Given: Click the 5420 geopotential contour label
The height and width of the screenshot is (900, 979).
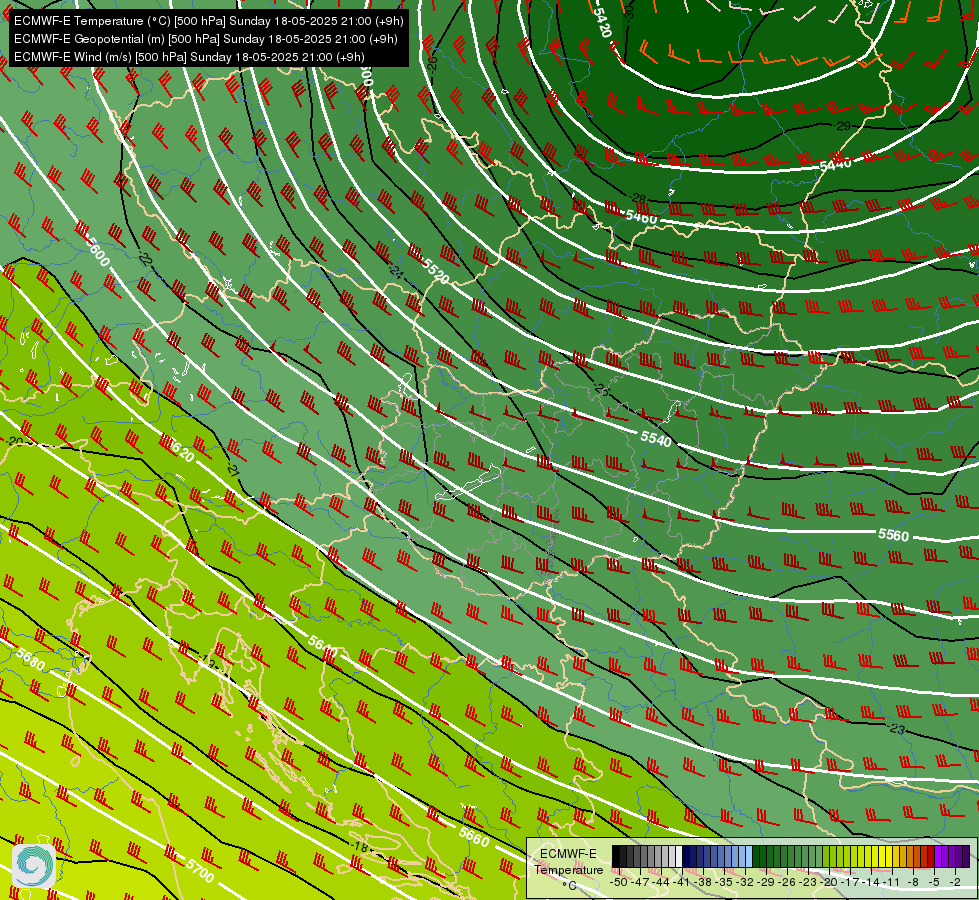Looking at the screenshot, I should (x=602, y=22).
